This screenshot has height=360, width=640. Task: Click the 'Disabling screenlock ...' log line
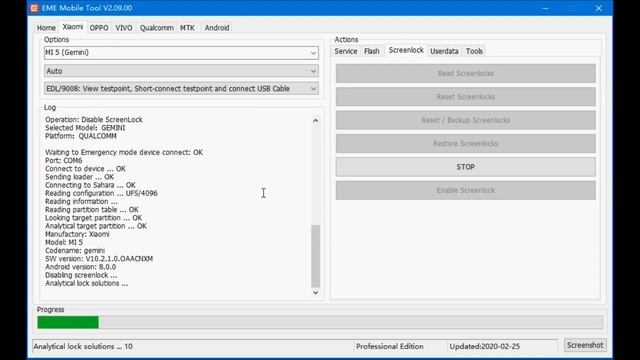pos(81,275)
